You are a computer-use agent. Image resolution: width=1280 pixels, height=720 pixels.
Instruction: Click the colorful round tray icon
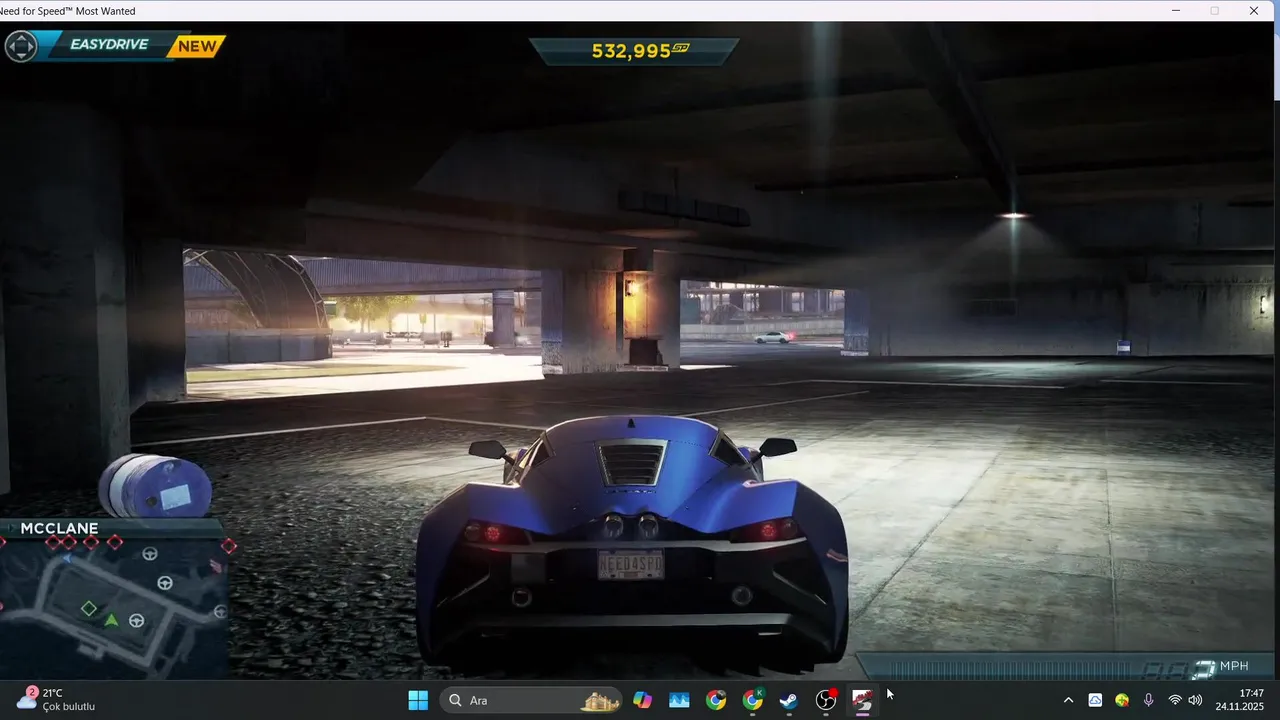[1122, 700]
